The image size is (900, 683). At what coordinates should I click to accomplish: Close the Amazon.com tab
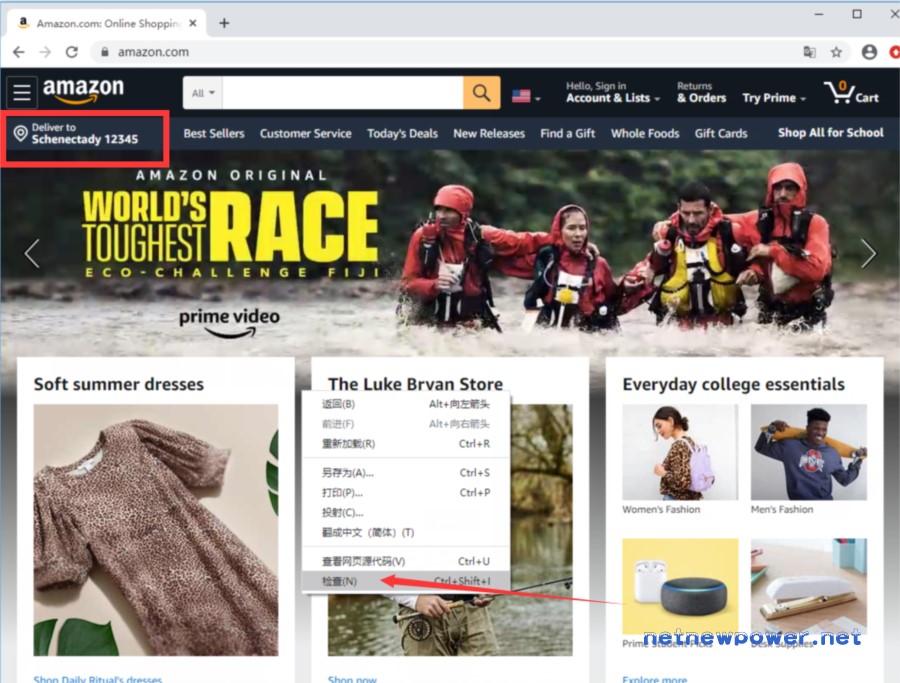(x=193, y=23)
